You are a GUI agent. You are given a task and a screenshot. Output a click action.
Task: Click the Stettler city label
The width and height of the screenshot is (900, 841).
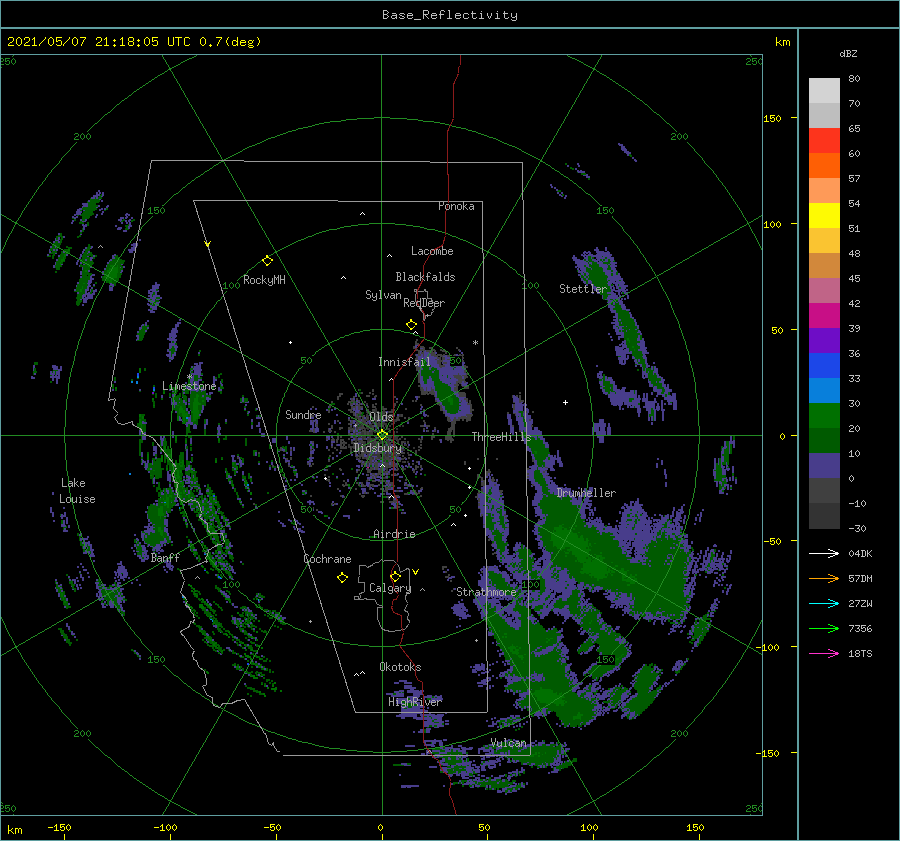(583, 289)
